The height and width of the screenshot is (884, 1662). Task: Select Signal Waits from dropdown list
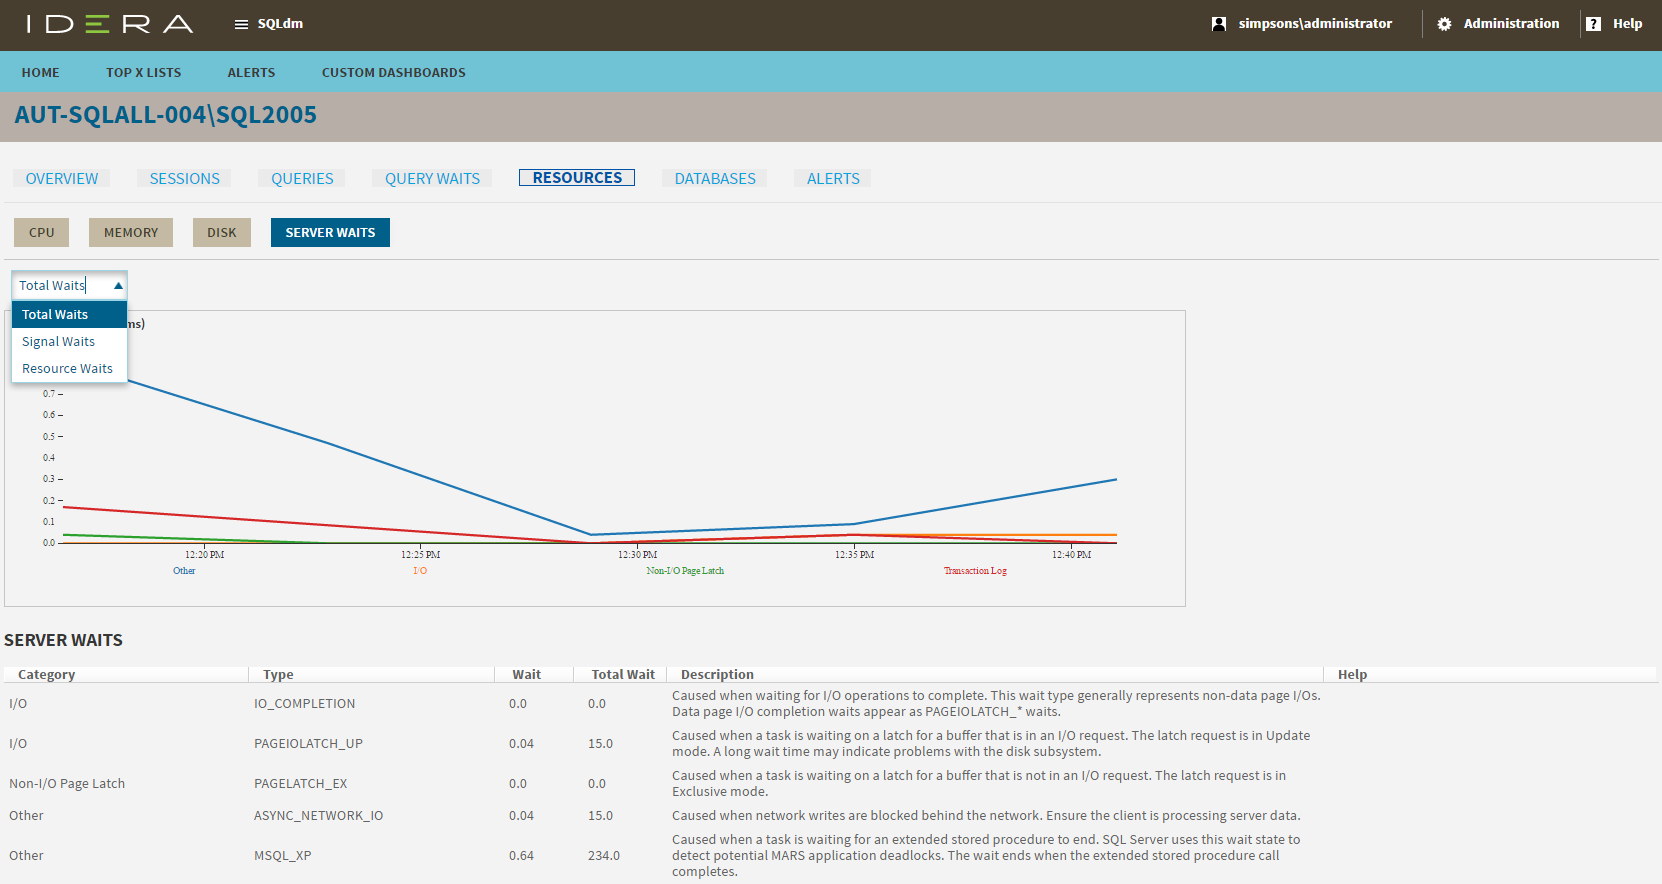[x=59, y=342]
